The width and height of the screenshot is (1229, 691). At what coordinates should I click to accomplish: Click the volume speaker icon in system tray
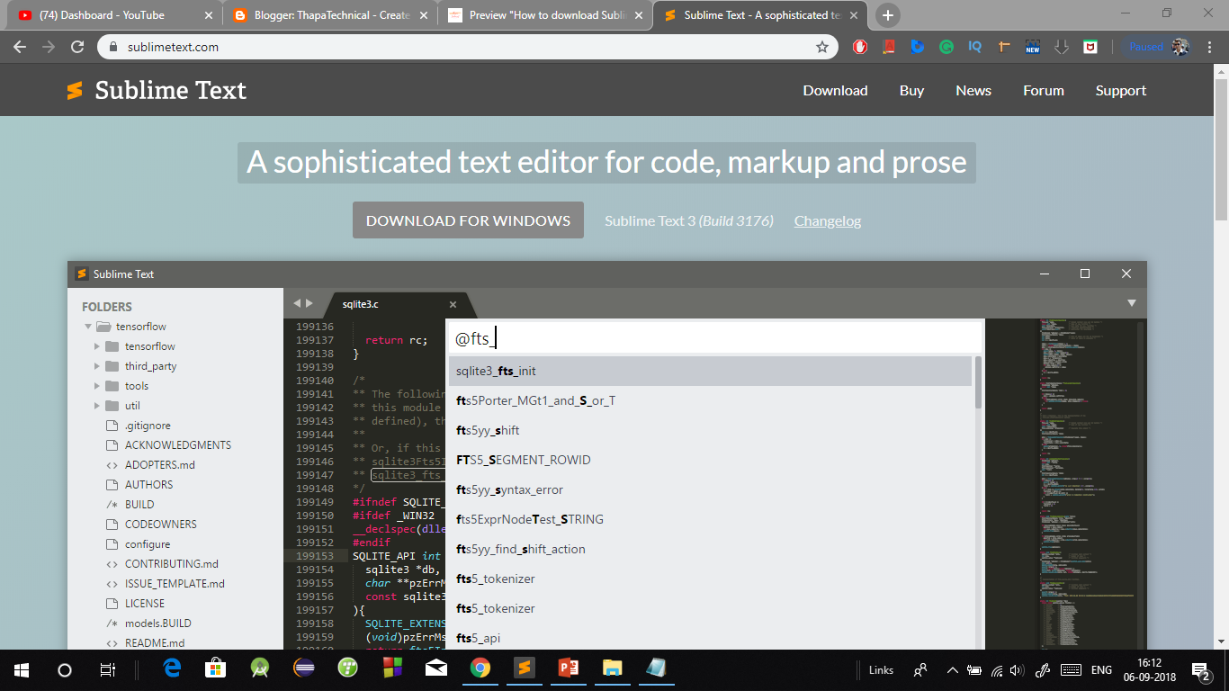click(x=1017, y=670)
